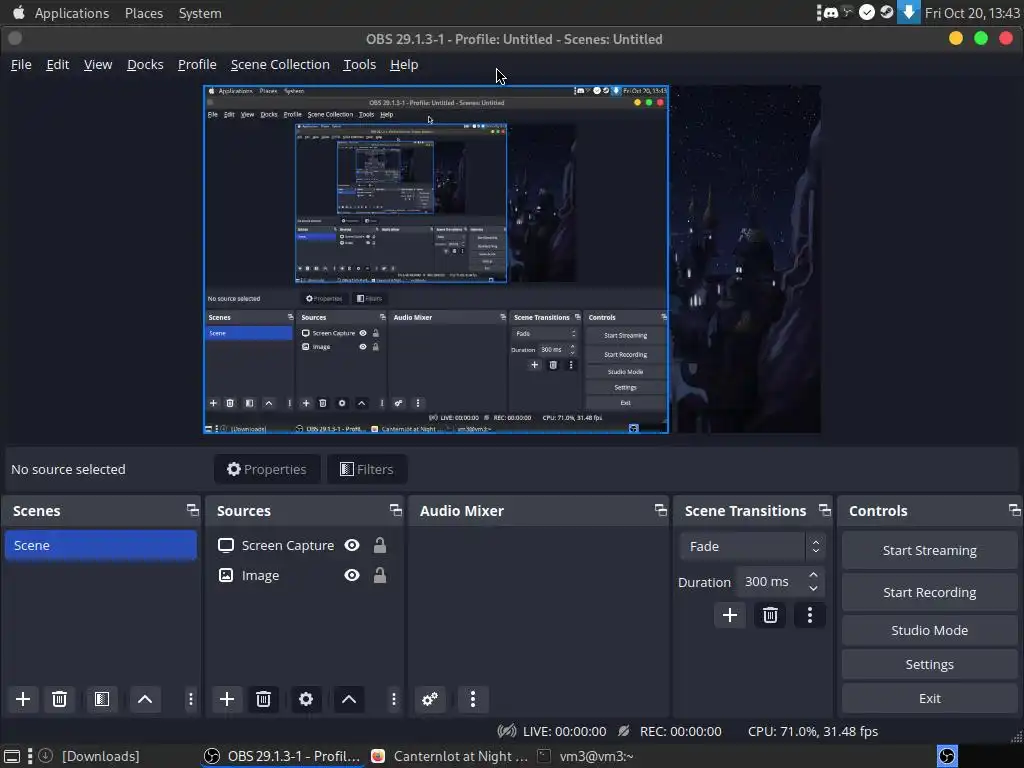Remove selected source using trash icon
The width and height of the screenshot is (1024, 768).
tap(263, 699)
